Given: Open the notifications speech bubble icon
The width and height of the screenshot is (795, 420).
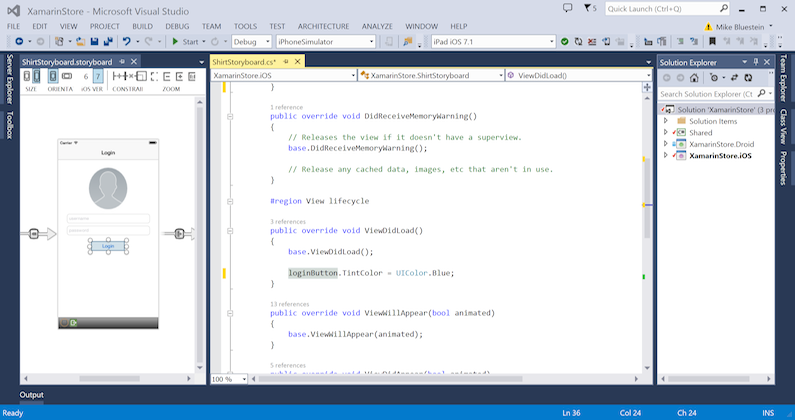Looking at the screenshot, I should point(567,8).
